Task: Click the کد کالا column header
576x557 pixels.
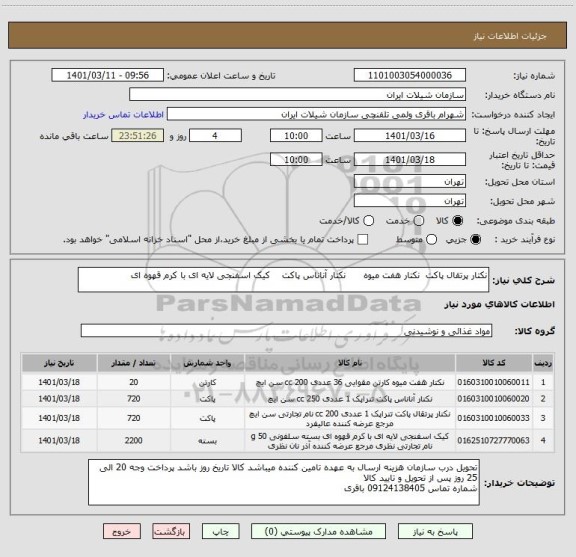Action: click(x=494, y=363)
